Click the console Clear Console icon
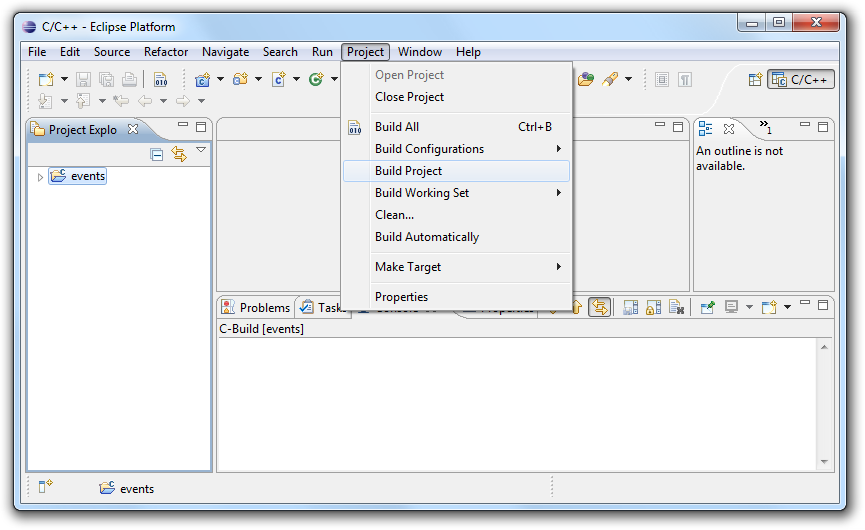This screenshot has width=865, height=530. tap(677, 307)
